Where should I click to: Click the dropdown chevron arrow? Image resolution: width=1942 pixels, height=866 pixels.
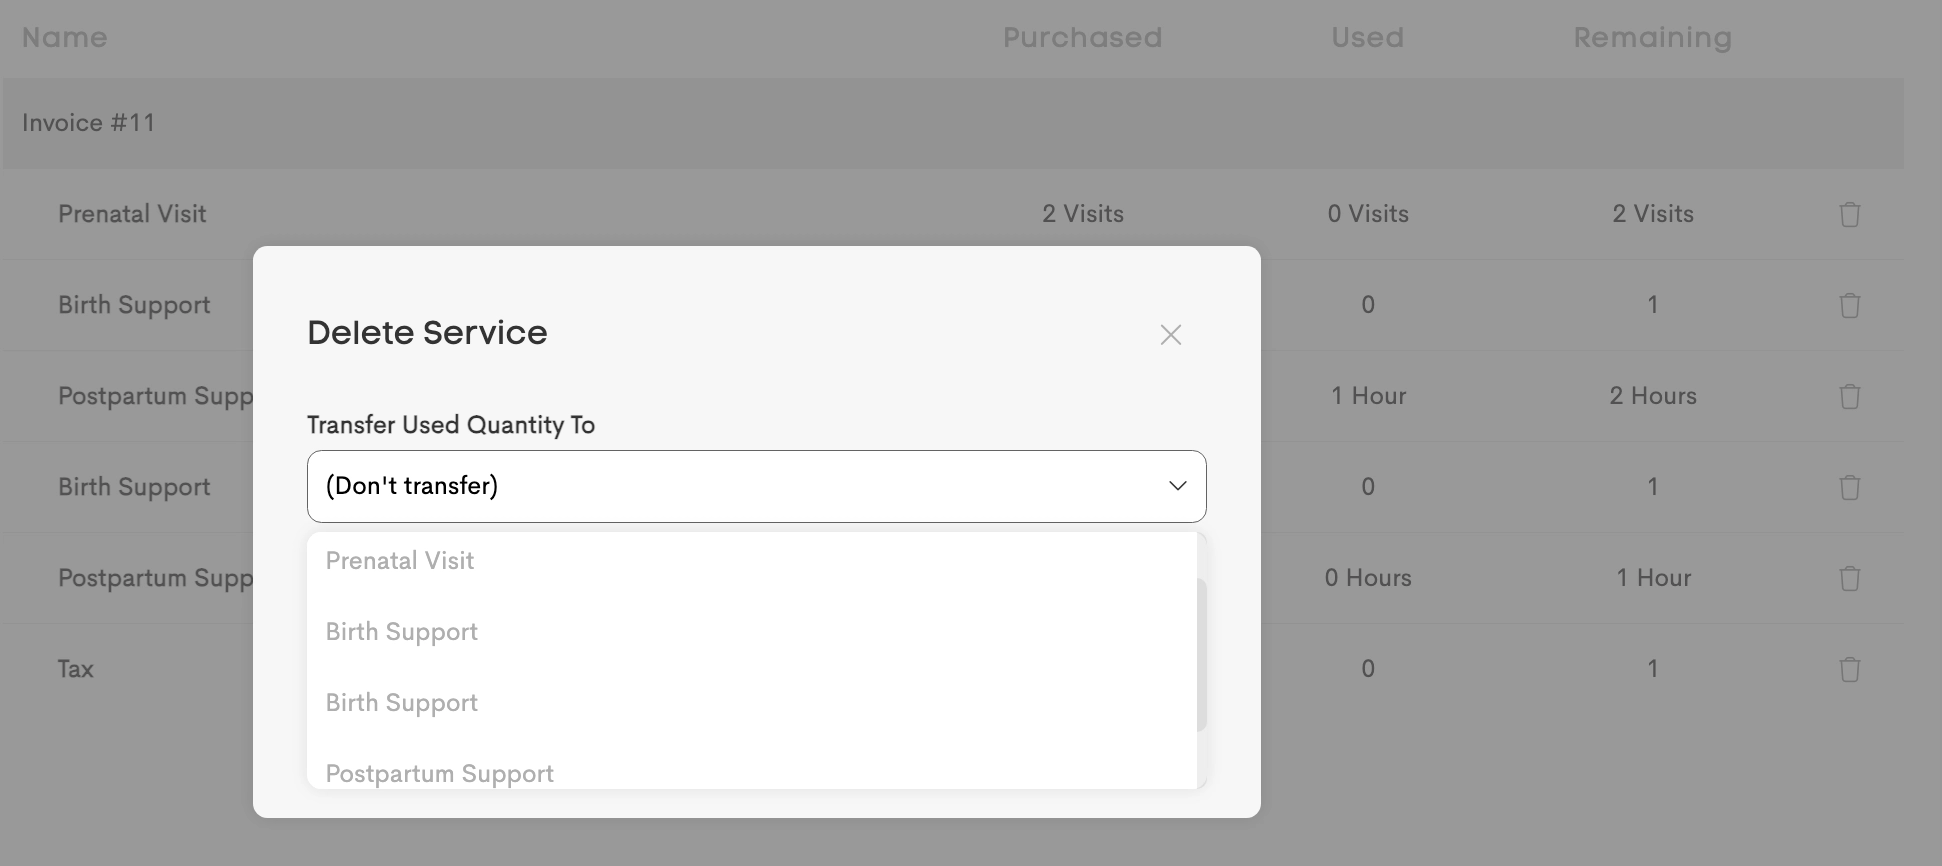click(1177, 486)
